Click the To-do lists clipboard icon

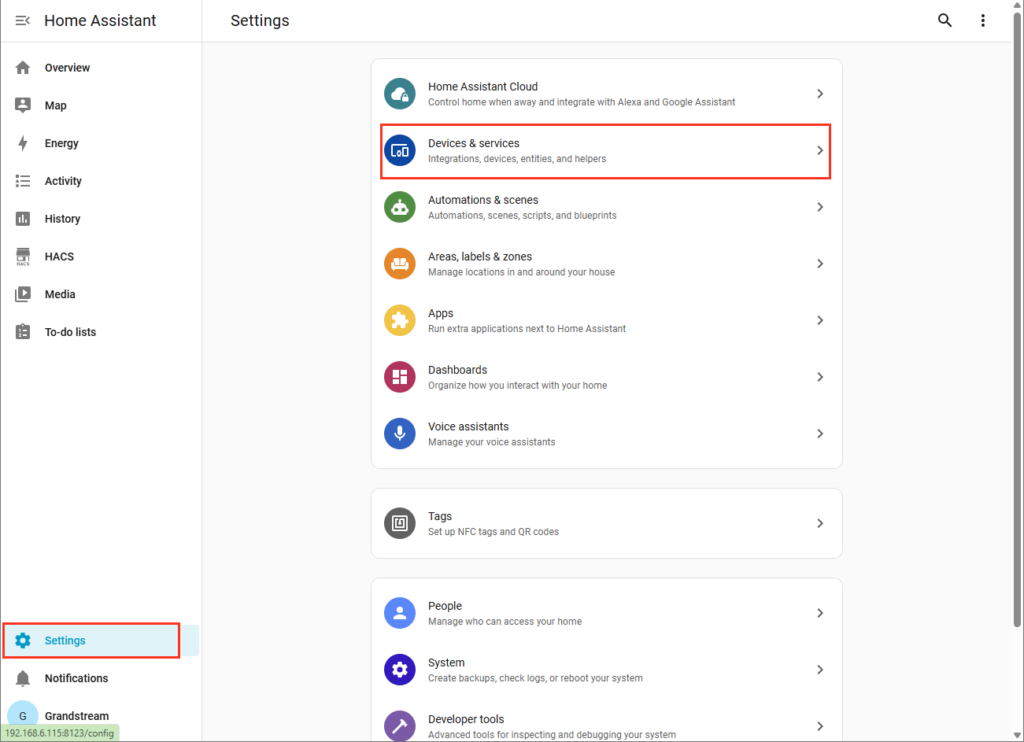coord(23,332)
